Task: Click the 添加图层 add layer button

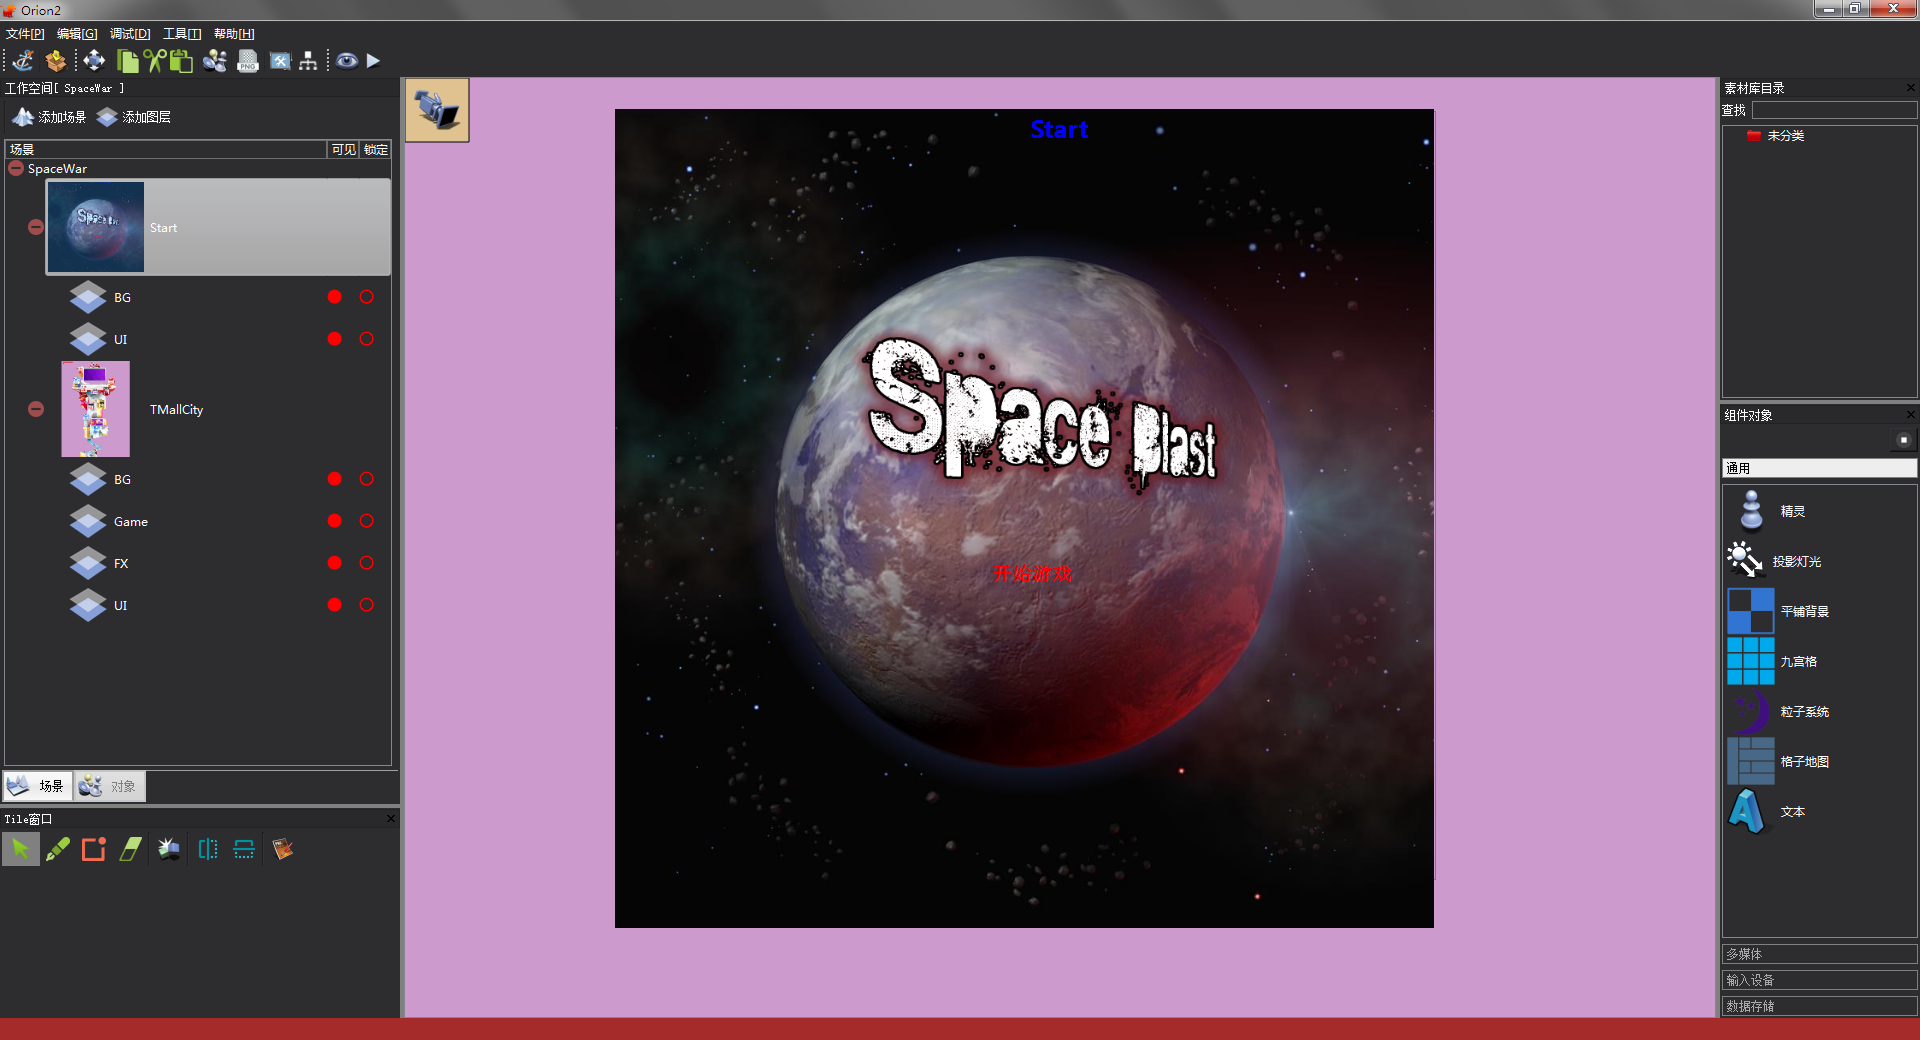Action: tap(134, 117)
